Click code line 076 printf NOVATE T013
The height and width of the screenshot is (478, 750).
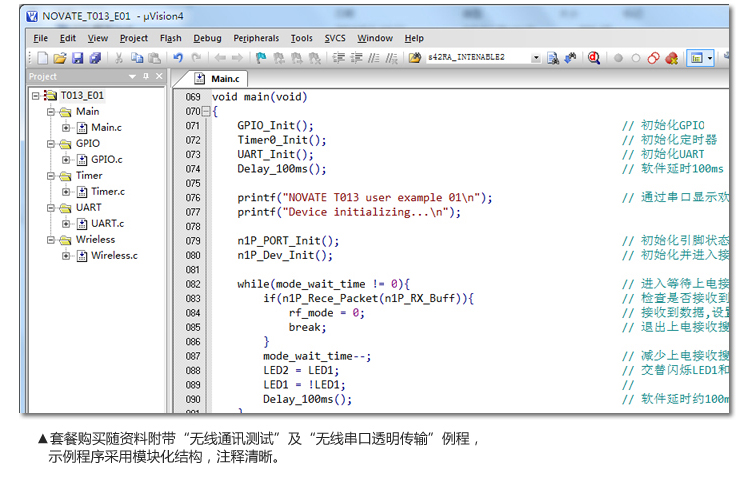pyautogui.click(x=364, y=198)
